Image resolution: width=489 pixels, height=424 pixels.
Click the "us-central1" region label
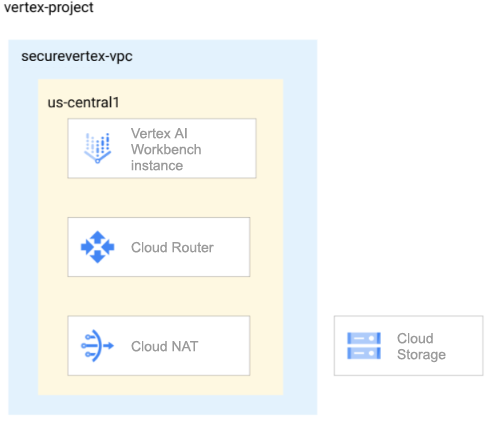(x=83, y=102)
